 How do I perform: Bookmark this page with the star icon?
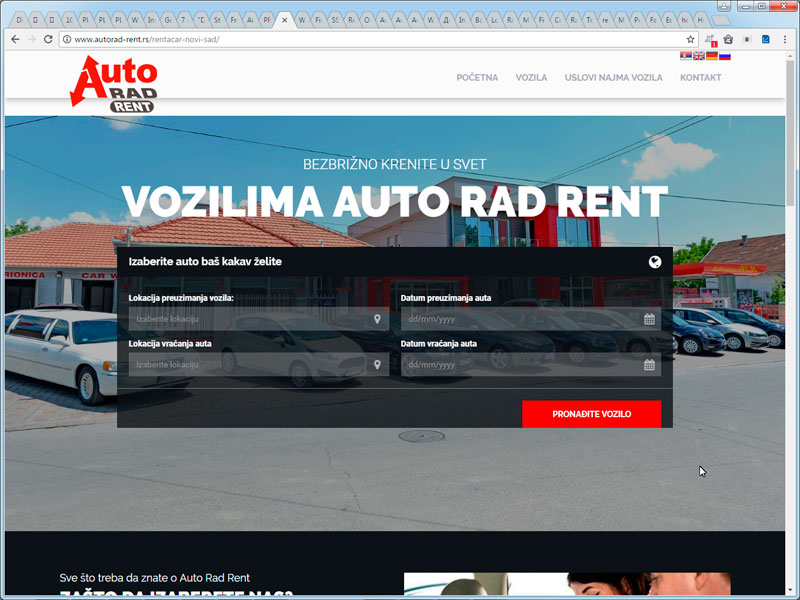pos(690,39)
